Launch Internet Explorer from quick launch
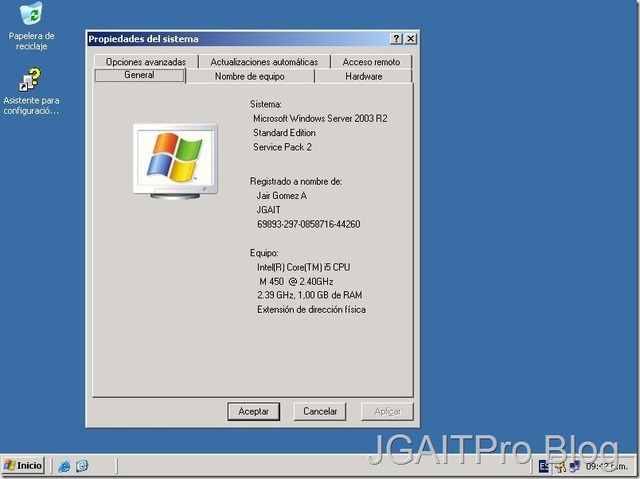 tap(64, 466)
